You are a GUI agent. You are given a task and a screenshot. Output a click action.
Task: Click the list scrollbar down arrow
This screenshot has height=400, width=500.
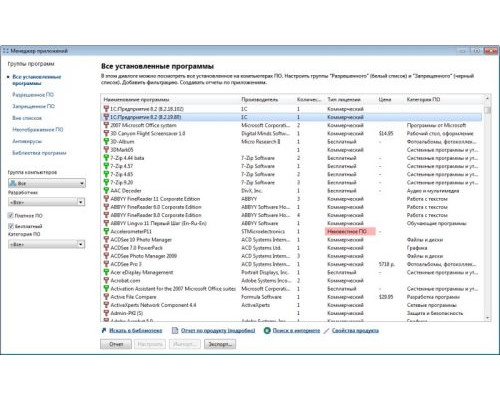click(x=487, y=318)
